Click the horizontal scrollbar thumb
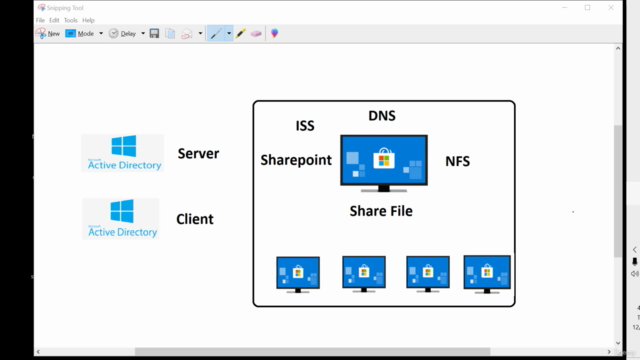This screenshot has height=360, width=640. click(x=312, y=351)
